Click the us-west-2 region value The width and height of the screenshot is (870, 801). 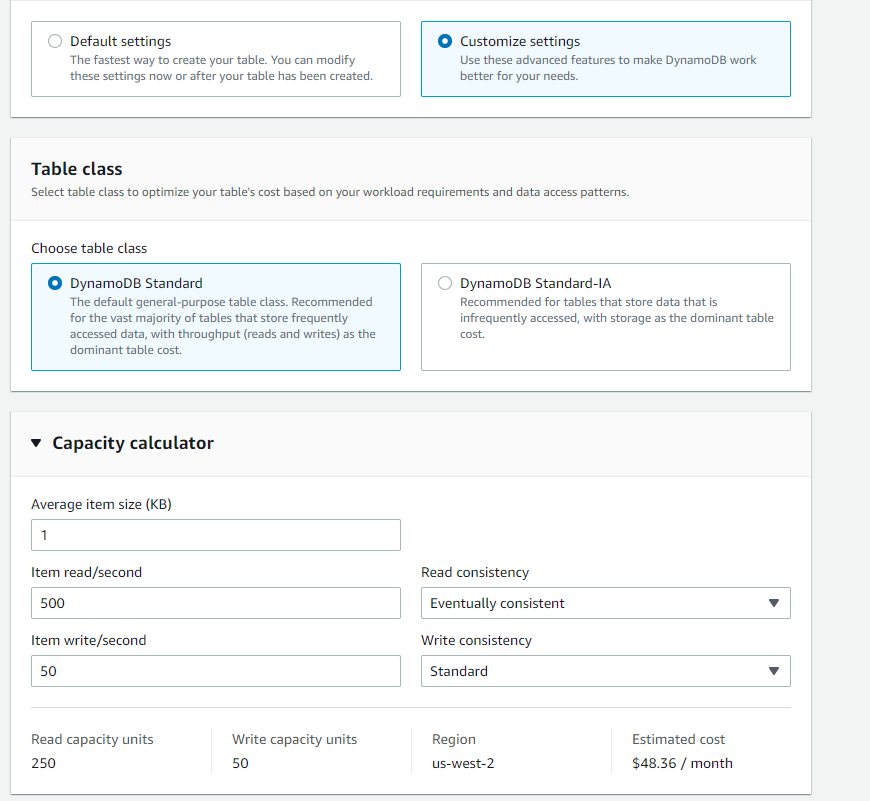point(454,763)
